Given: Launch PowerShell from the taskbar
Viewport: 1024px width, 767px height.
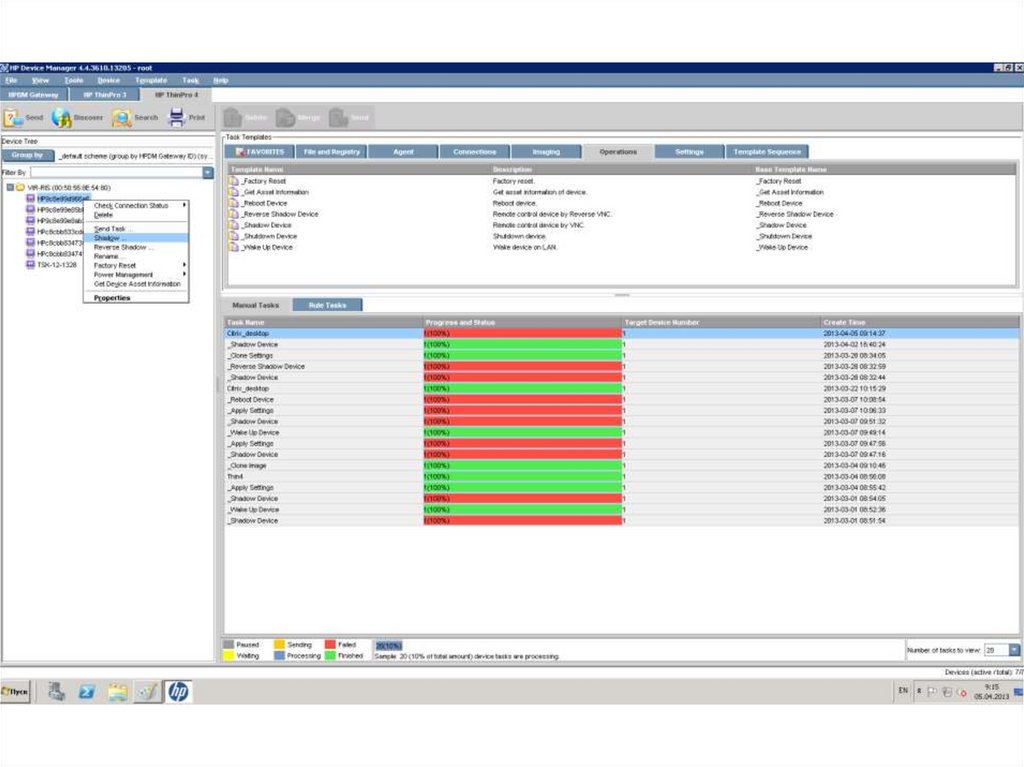Looking at the screenshot, I should point(86,691).
